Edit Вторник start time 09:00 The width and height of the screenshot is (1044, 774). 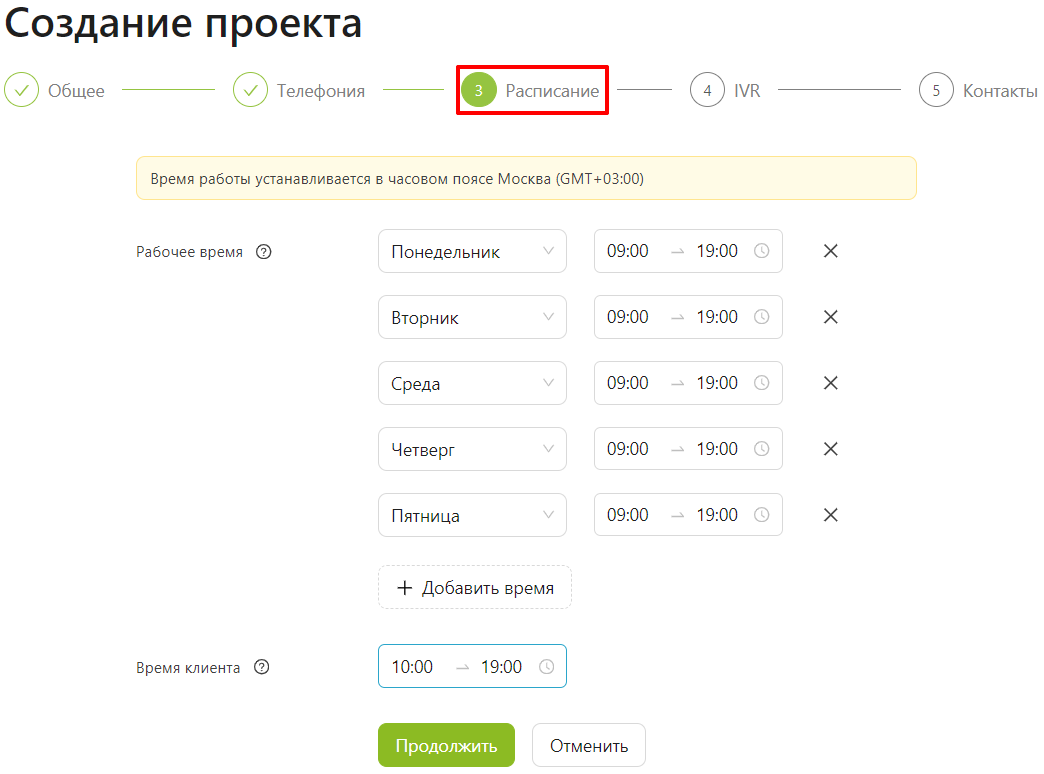(627, 317)
